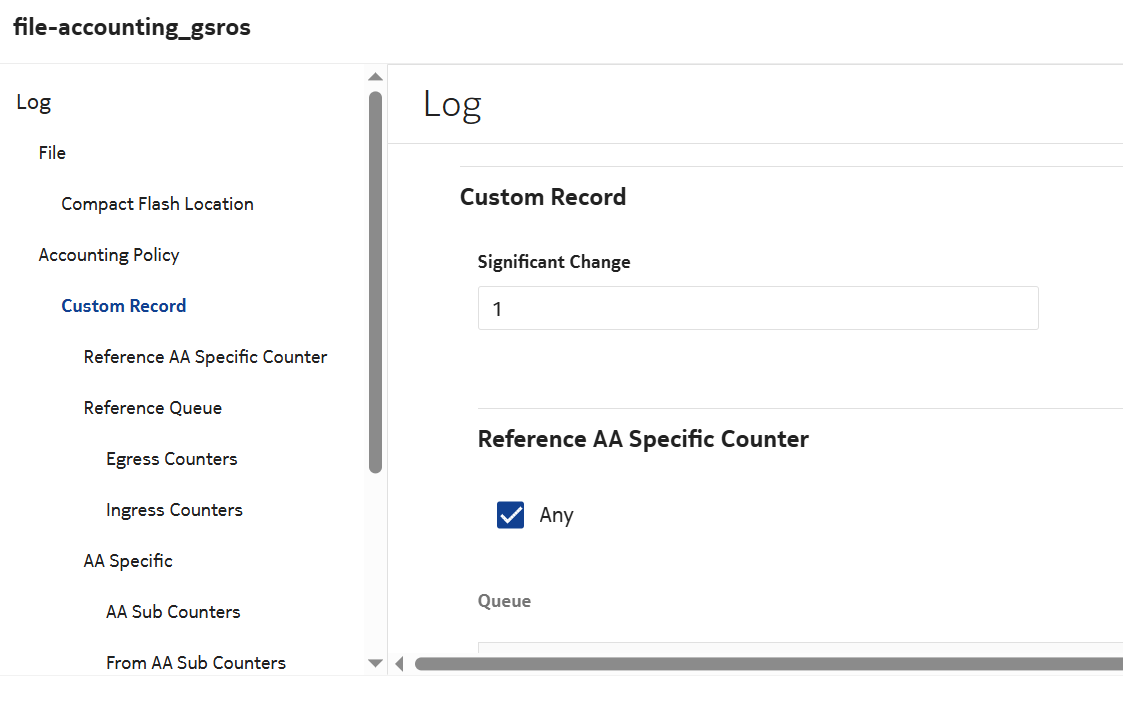
Task: Select Reference Queue in sidebar
Action: (152, 408)
